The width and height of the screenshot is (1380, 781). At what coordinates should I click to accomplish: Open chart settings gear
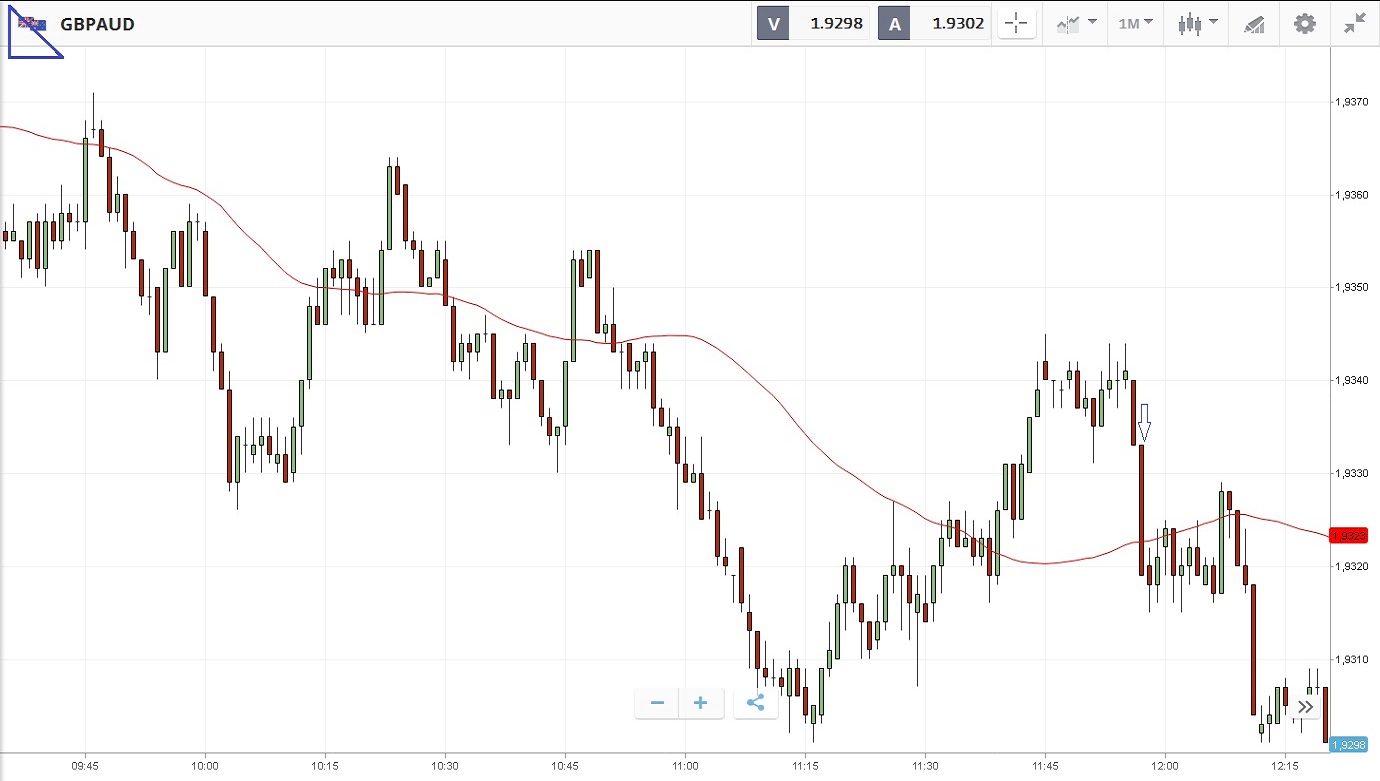[x=1305, y=24]
